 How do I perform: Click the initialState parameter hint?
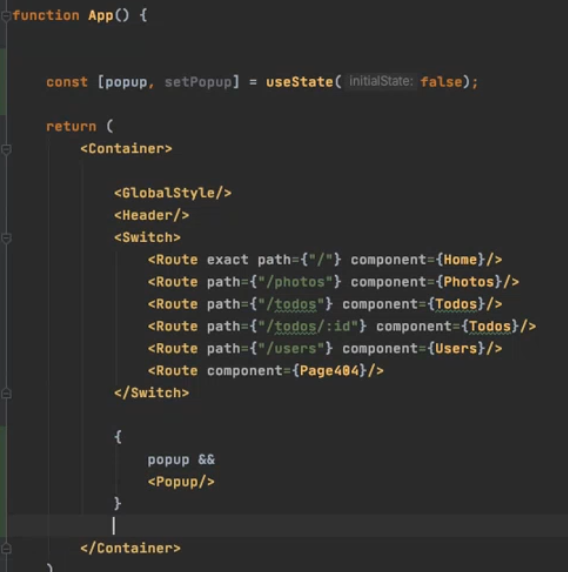coord(380,81)
